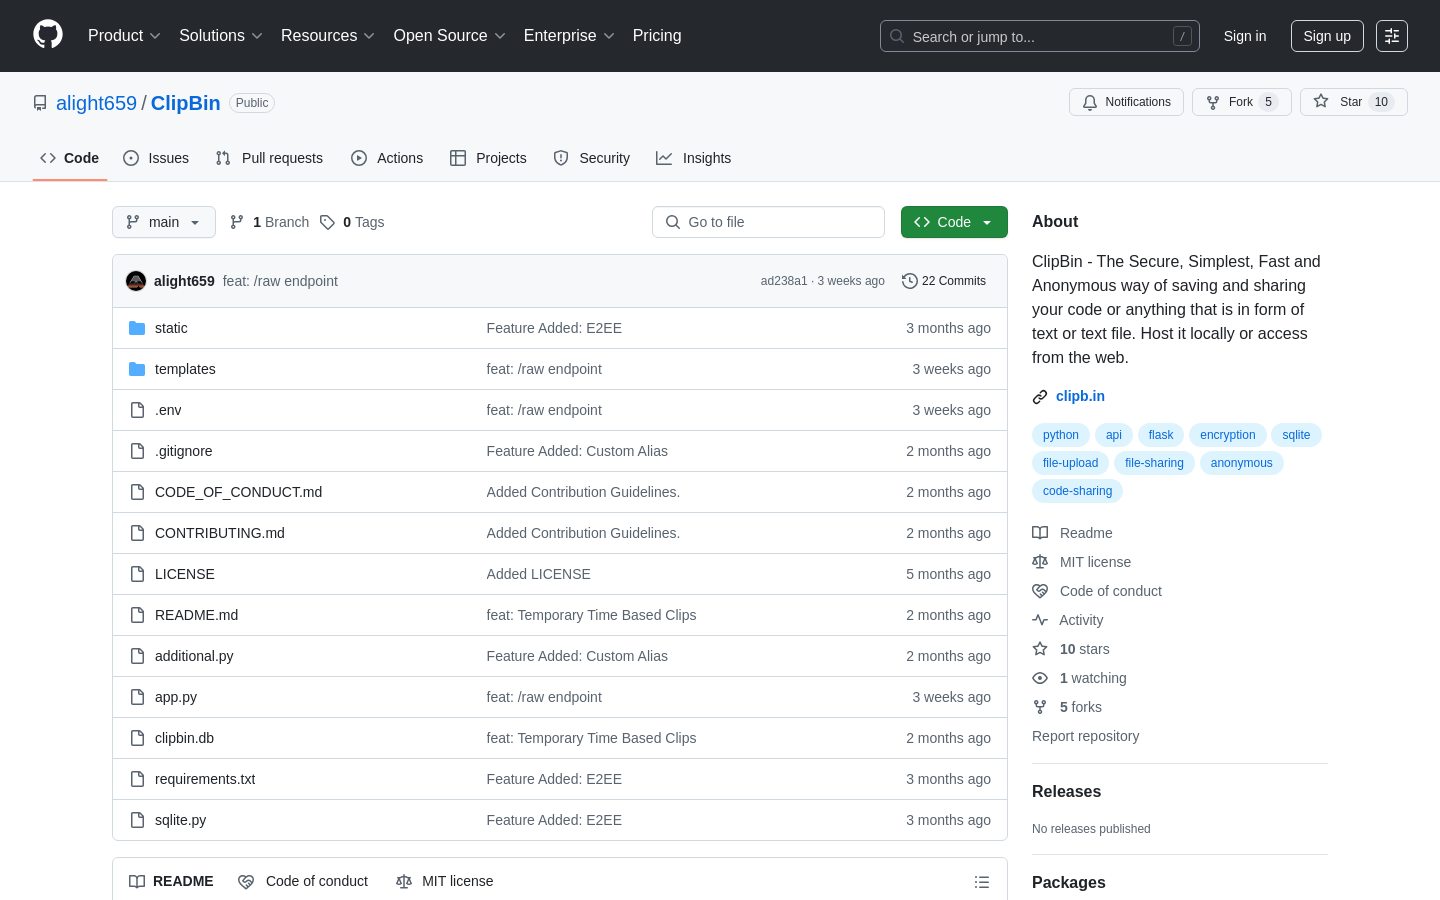Click the repository icon before alight659
Image resolution: width=1440 pixels, height=900 pixels.
40,103
